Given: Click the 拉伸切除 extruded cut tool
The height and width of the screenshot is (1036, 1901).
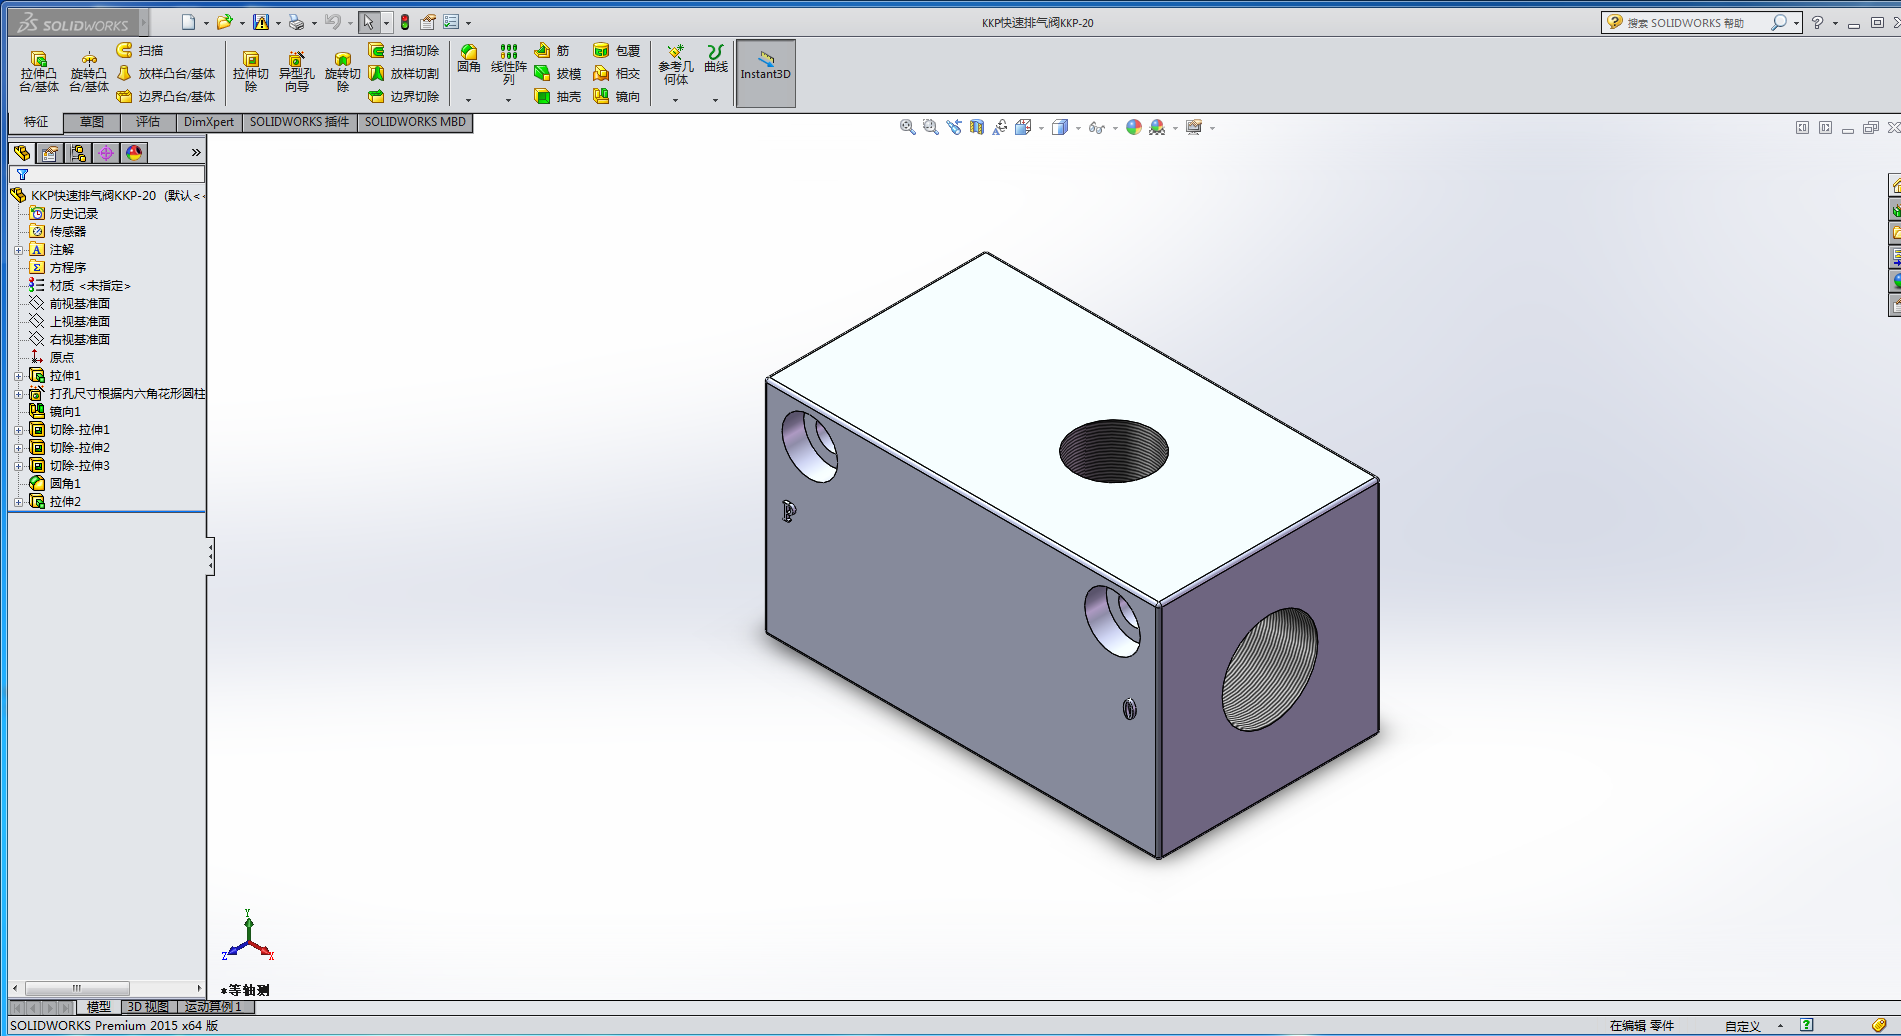Looking at the screenshot, I should (x=251, y=72).
